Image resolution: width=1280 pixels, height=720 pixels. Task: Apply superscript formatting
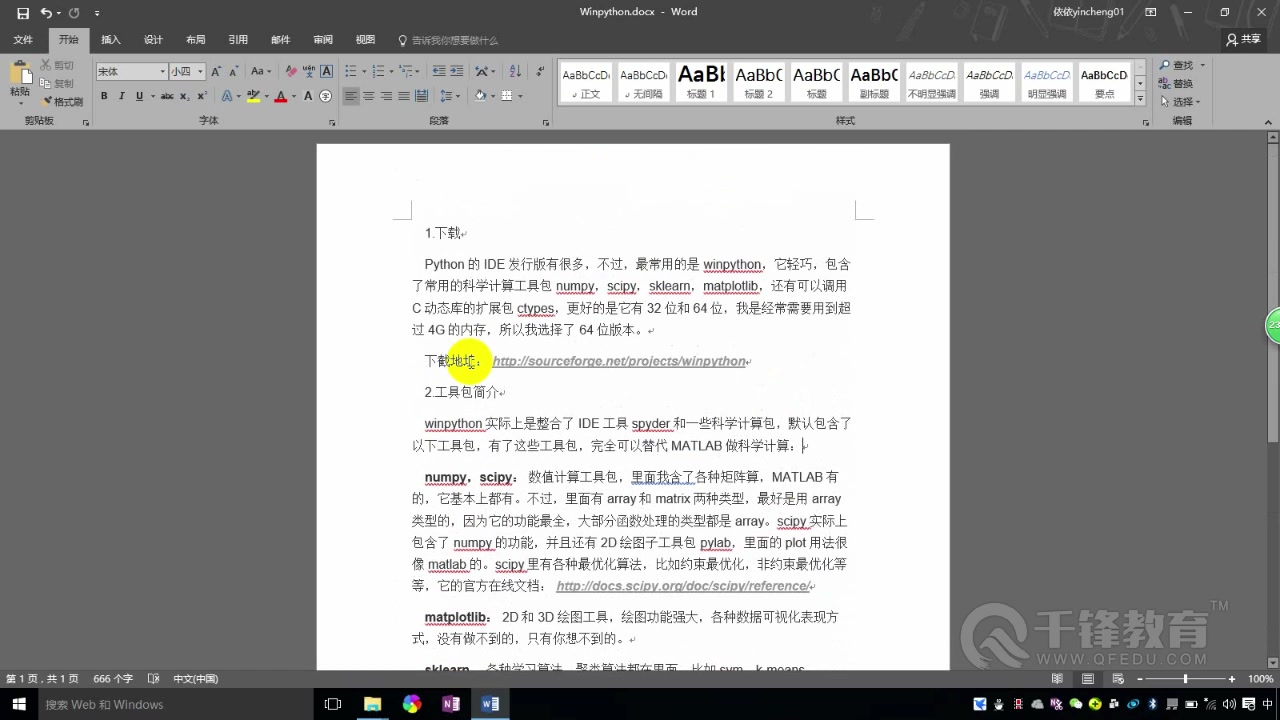(x=201, y=95)
